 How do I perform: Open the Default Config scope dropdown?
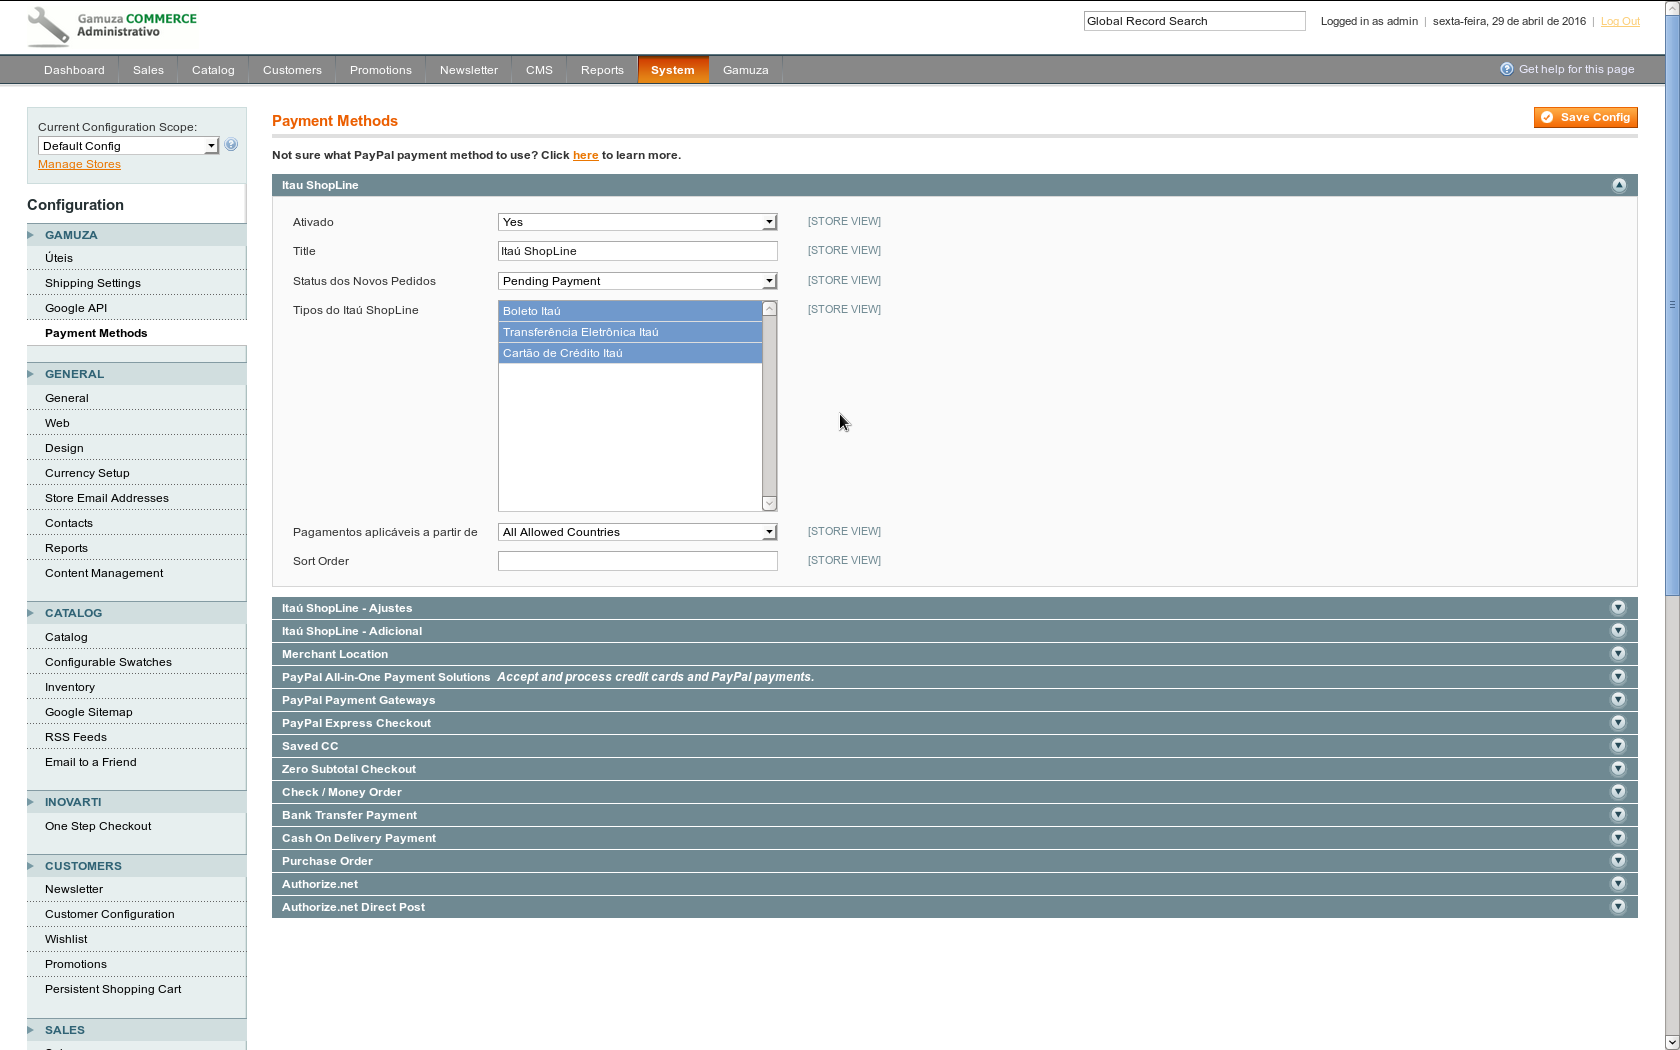[128, 146]
